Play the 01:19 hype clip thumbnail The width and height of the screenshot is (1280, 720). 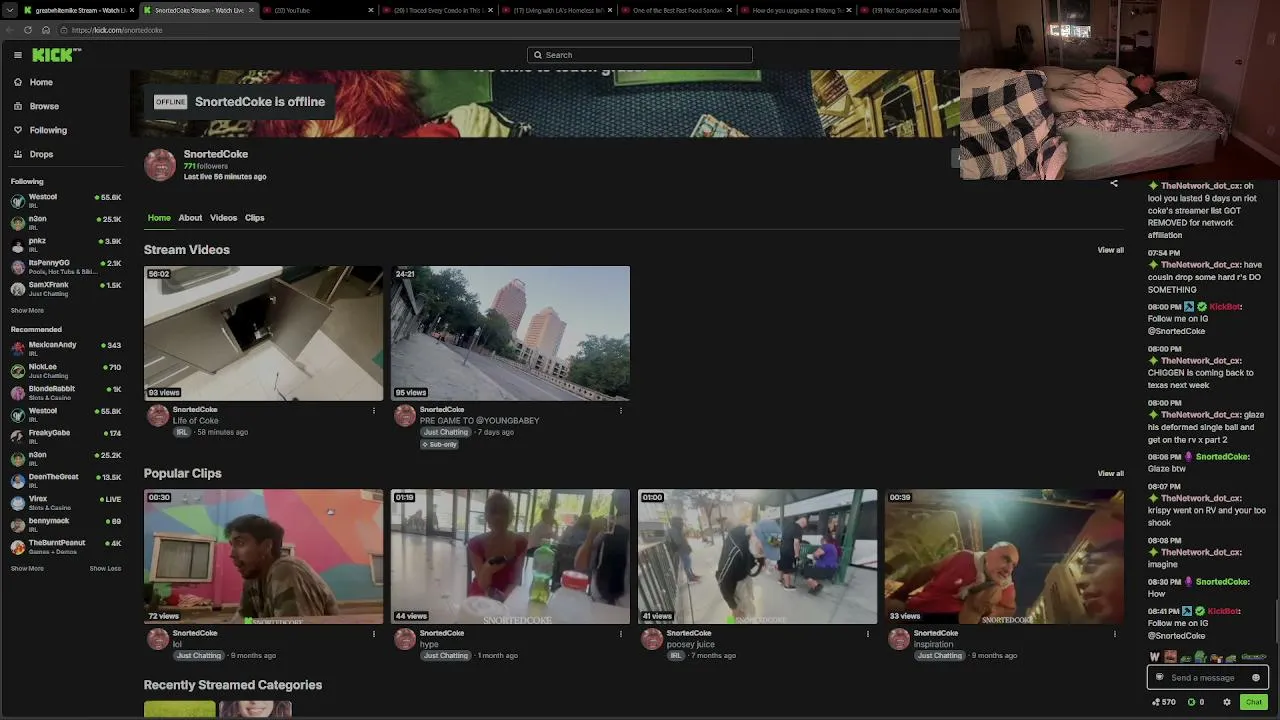click(x=510, y=556)
